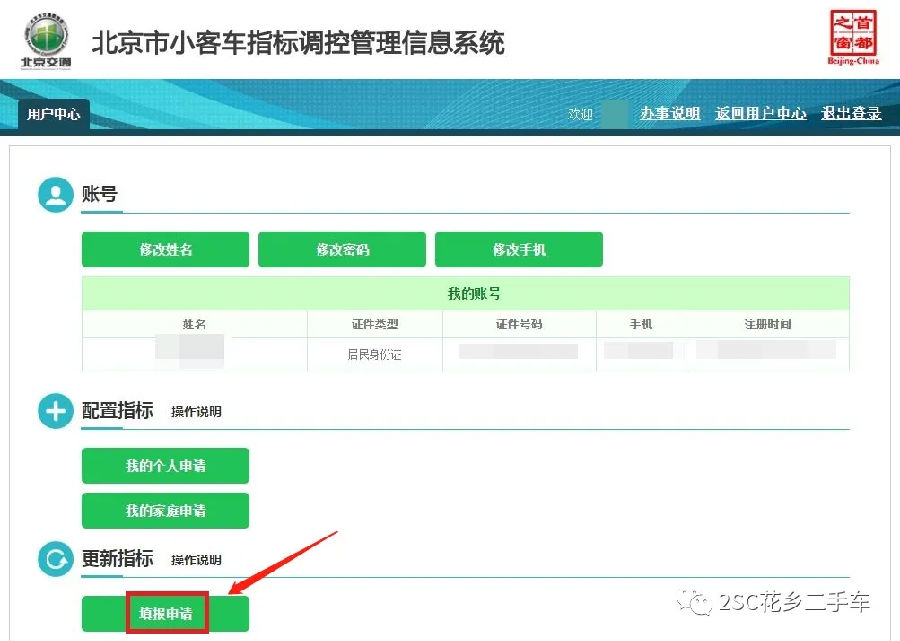Log out via 退出登录 link

click(851, 113)
